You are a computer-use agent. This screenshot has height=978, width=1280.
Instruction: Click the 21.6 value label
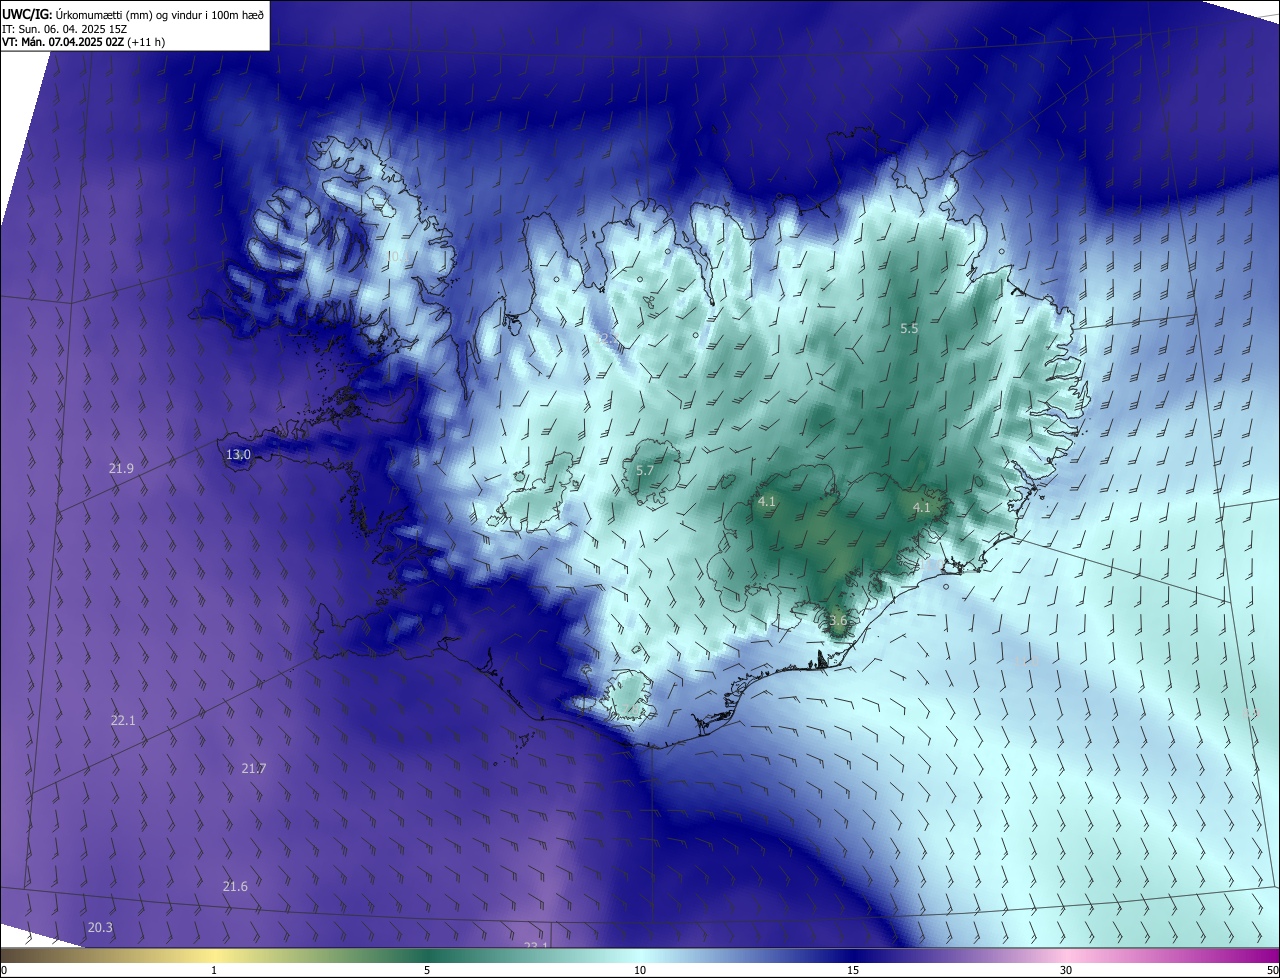(x=235, y=886)
